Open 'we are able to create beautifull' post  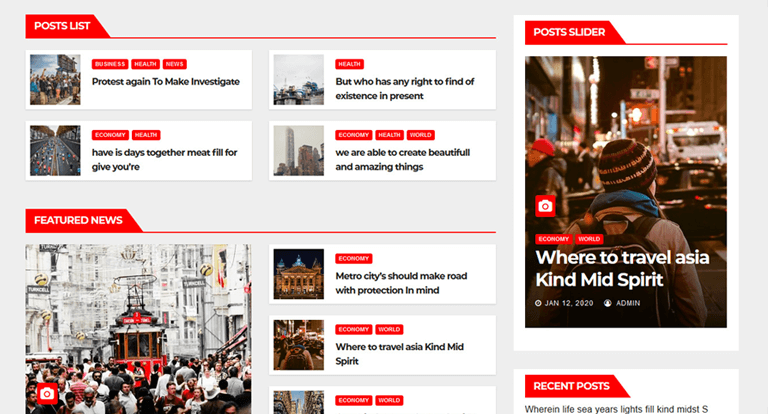click(403, 160)
